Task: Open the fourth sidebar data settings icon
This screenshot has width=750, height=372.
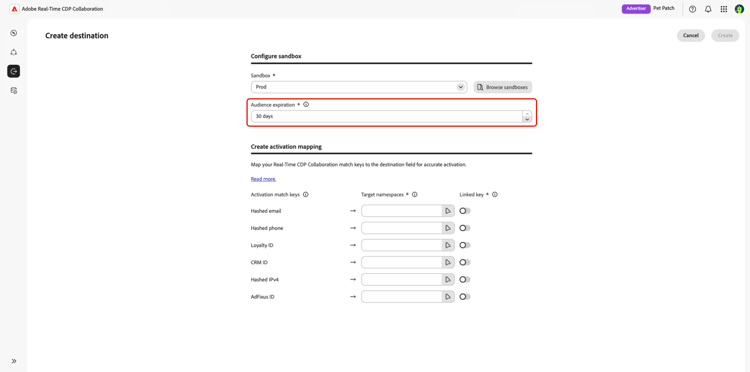Action: (13, 90)
